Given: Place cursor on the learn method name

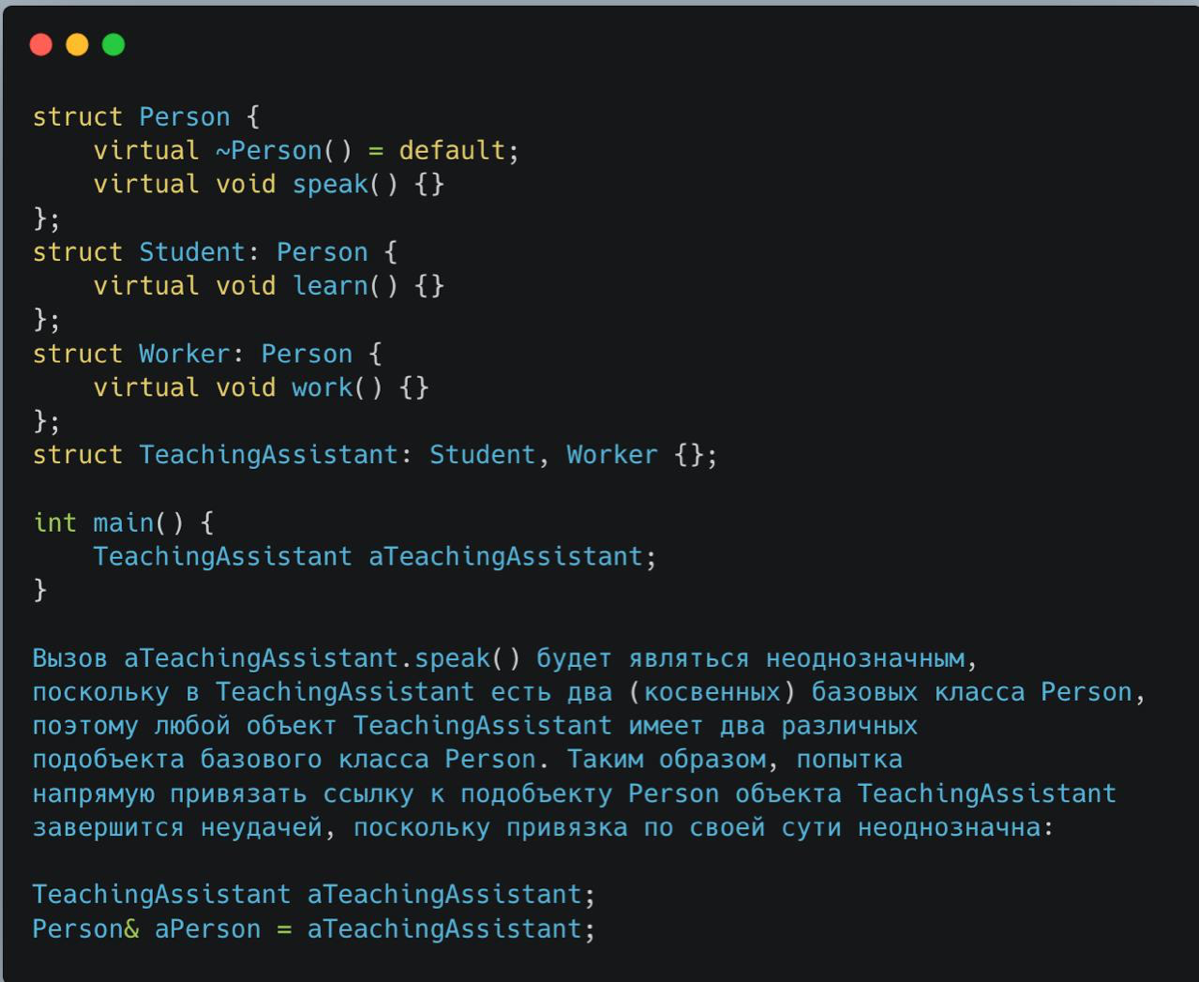Looking at the screenshot, I should [x=330, y=286].
